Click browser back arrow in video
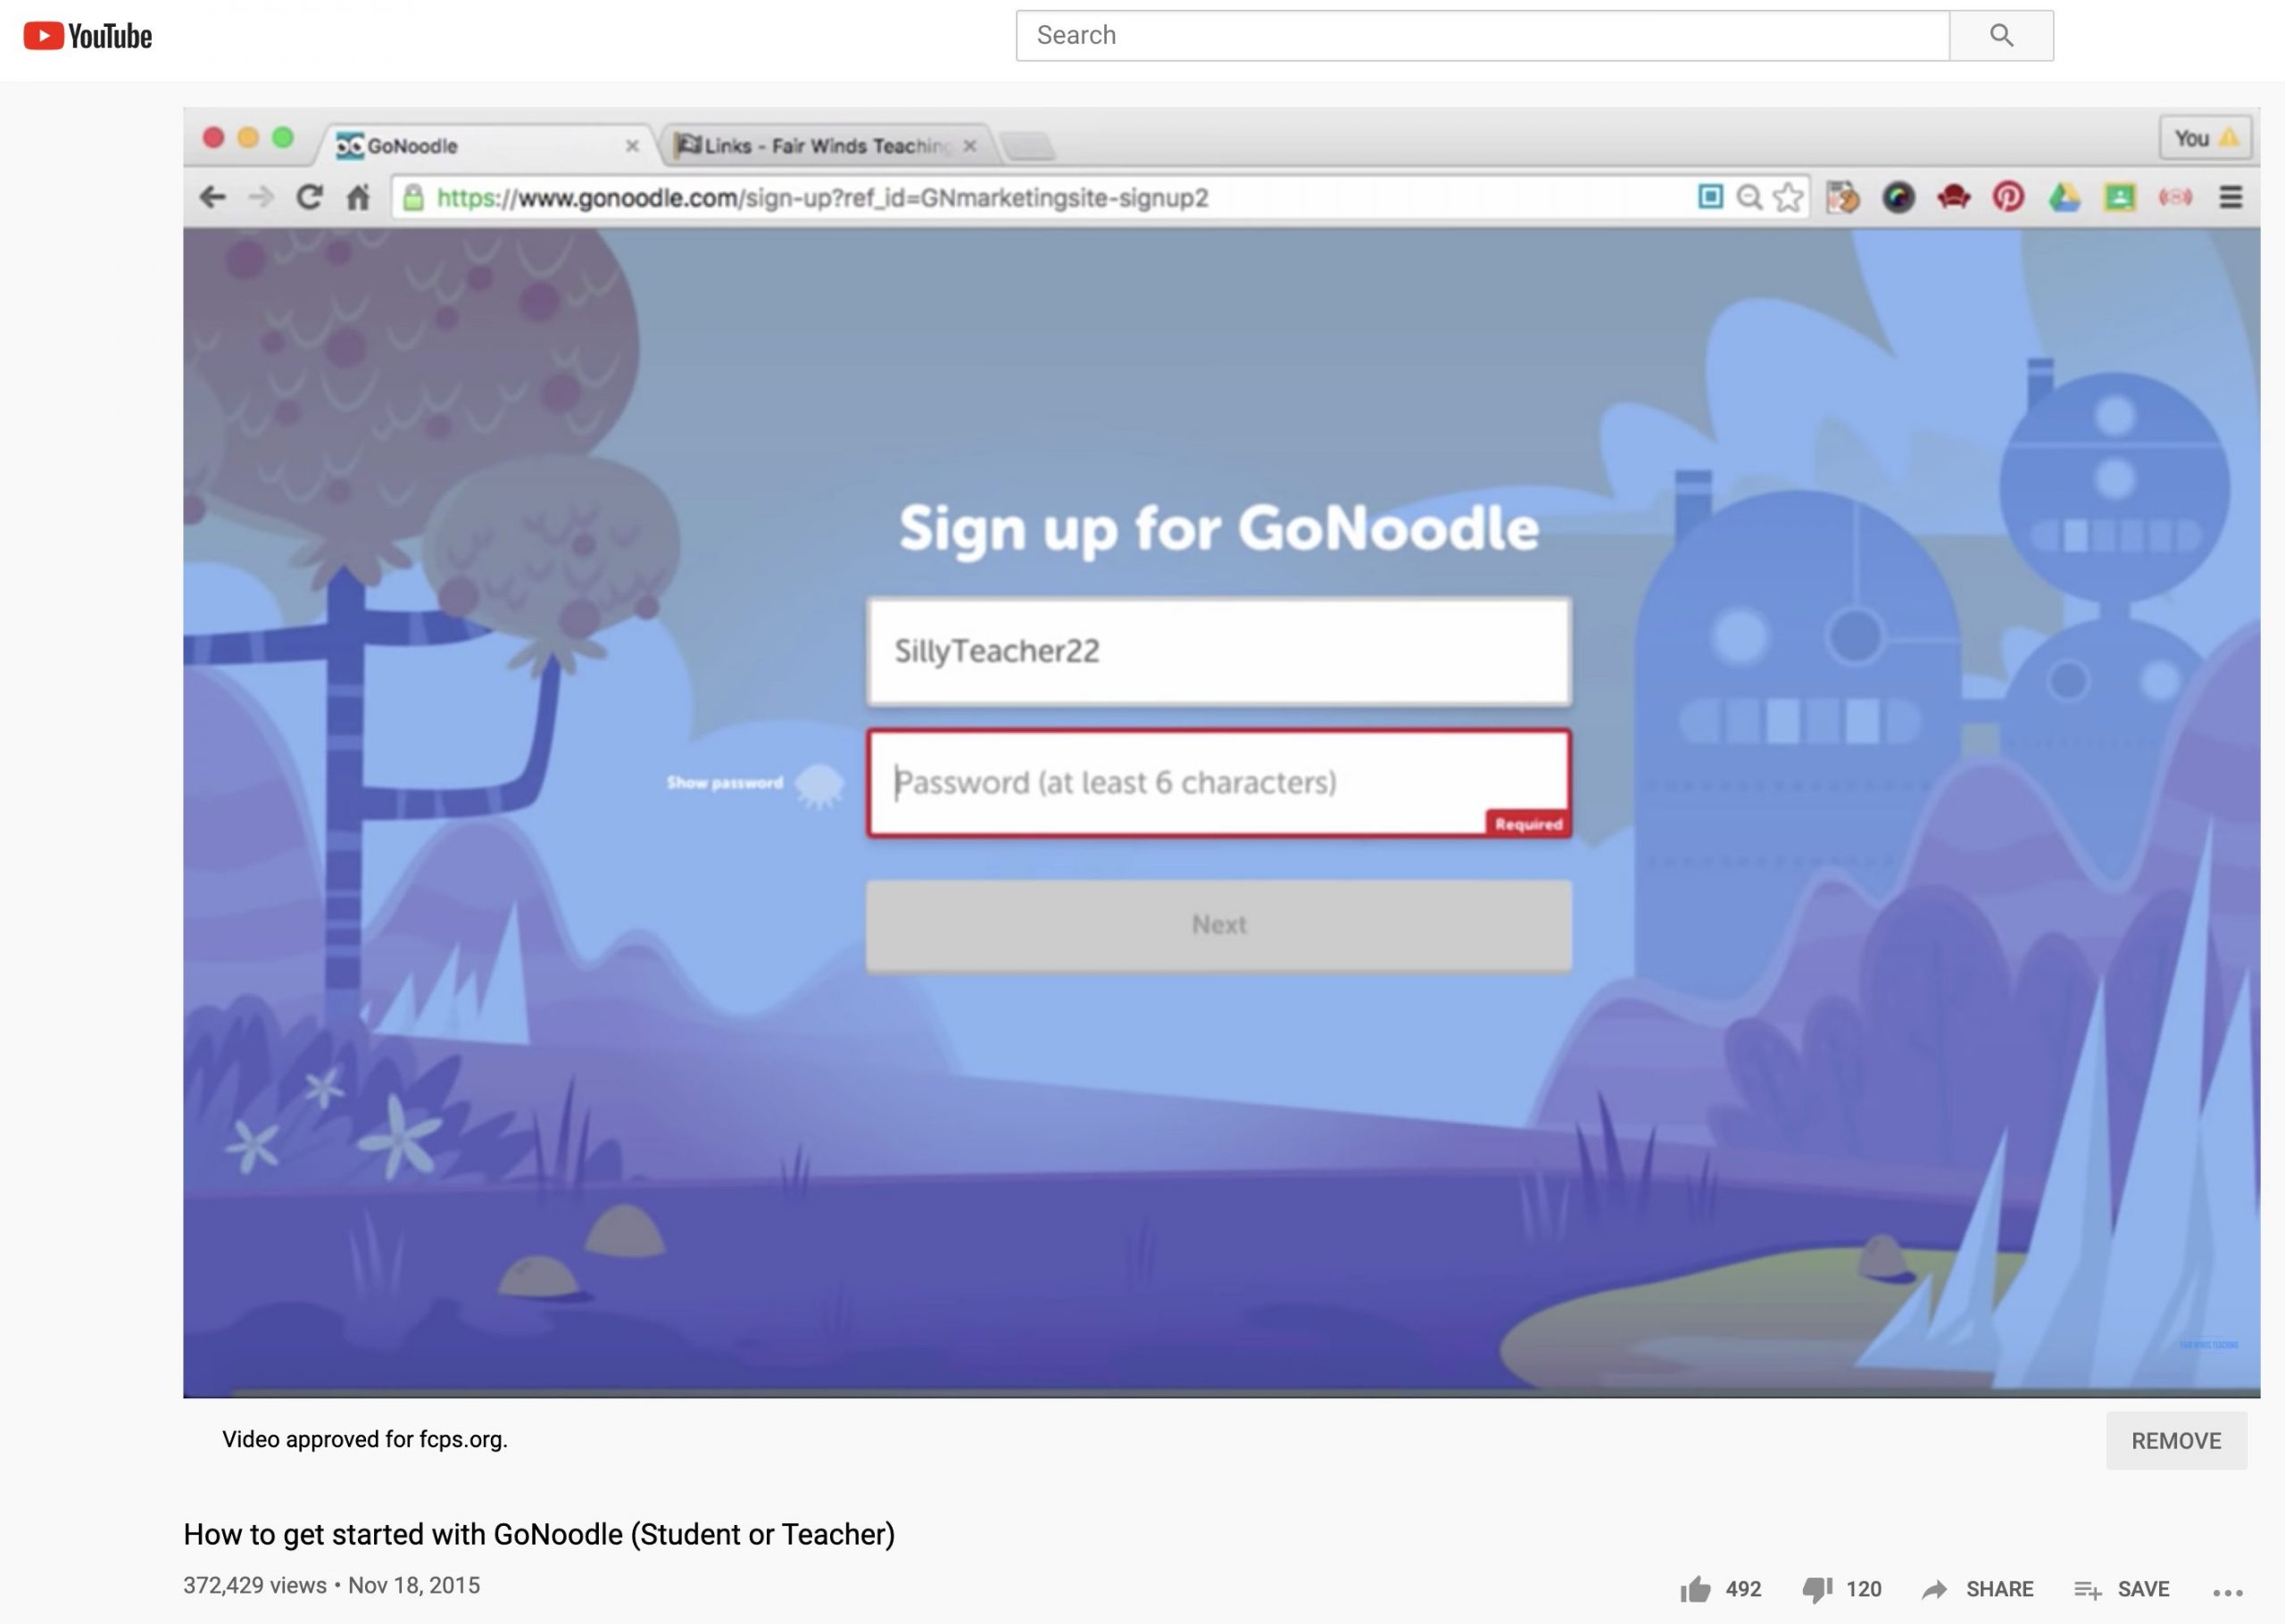This screenshot has height=1624, width=2285. click(212, 197)
